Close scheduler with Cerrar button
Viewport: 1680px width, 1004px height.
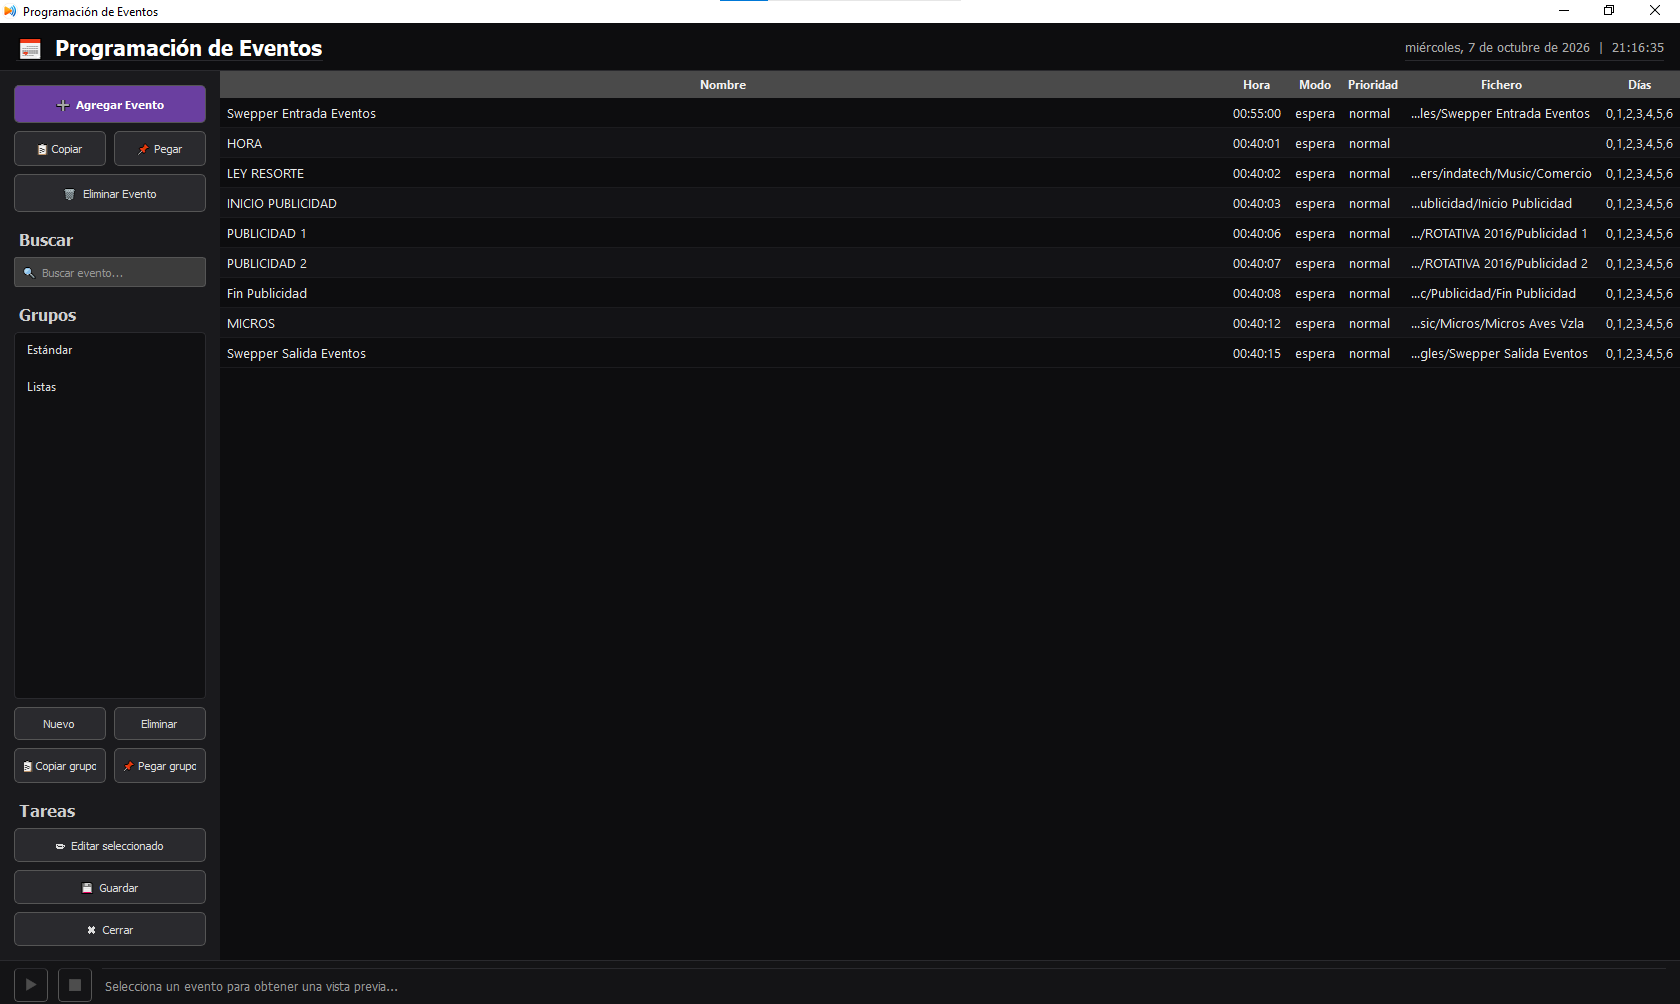(110, 930)
